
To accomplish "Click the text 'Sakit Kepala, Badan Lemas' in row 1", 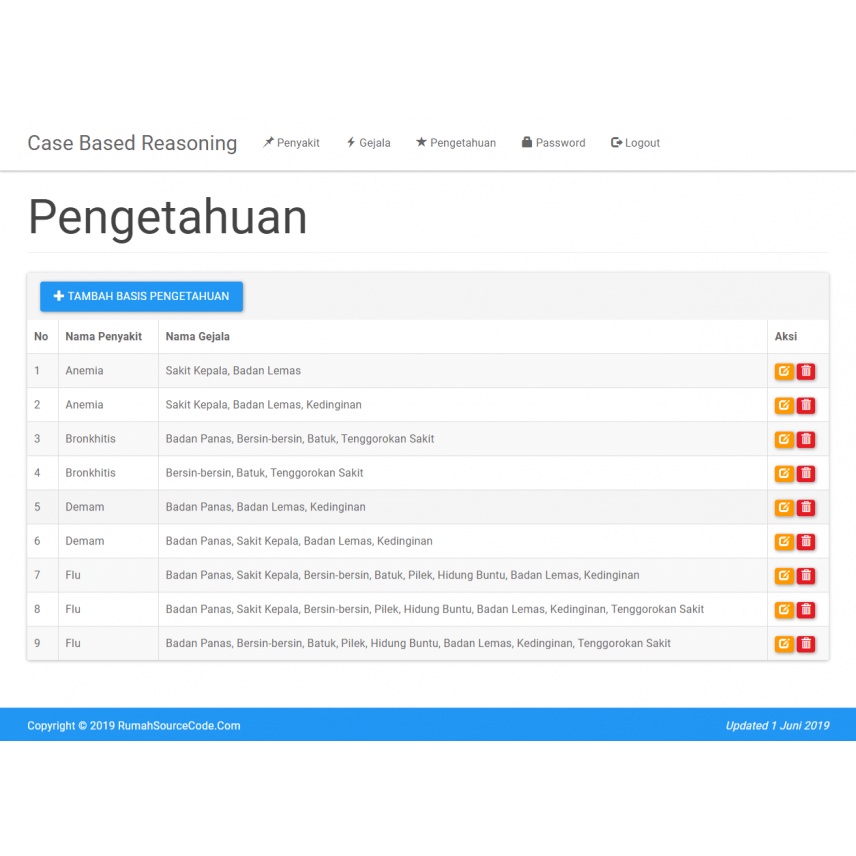I will tap(233, 371).
